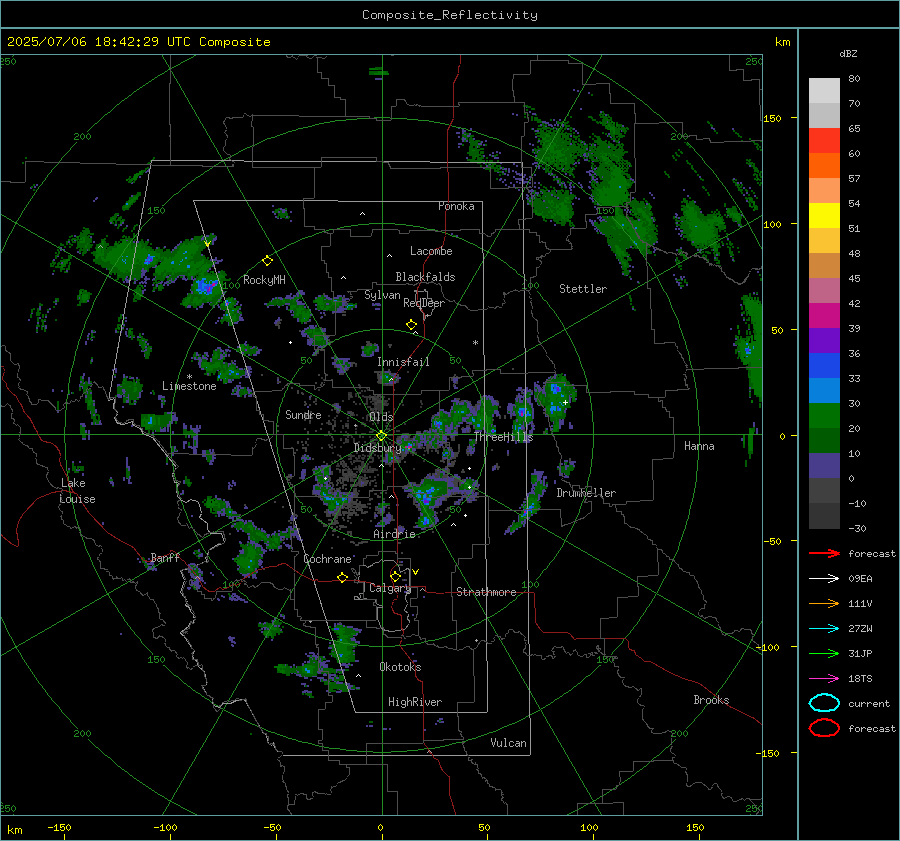Screen dimensions: 900x841
Task: Select the purple 36–39 dBZ color swatch
Action: pyautogui.click(x=824, y=341)
